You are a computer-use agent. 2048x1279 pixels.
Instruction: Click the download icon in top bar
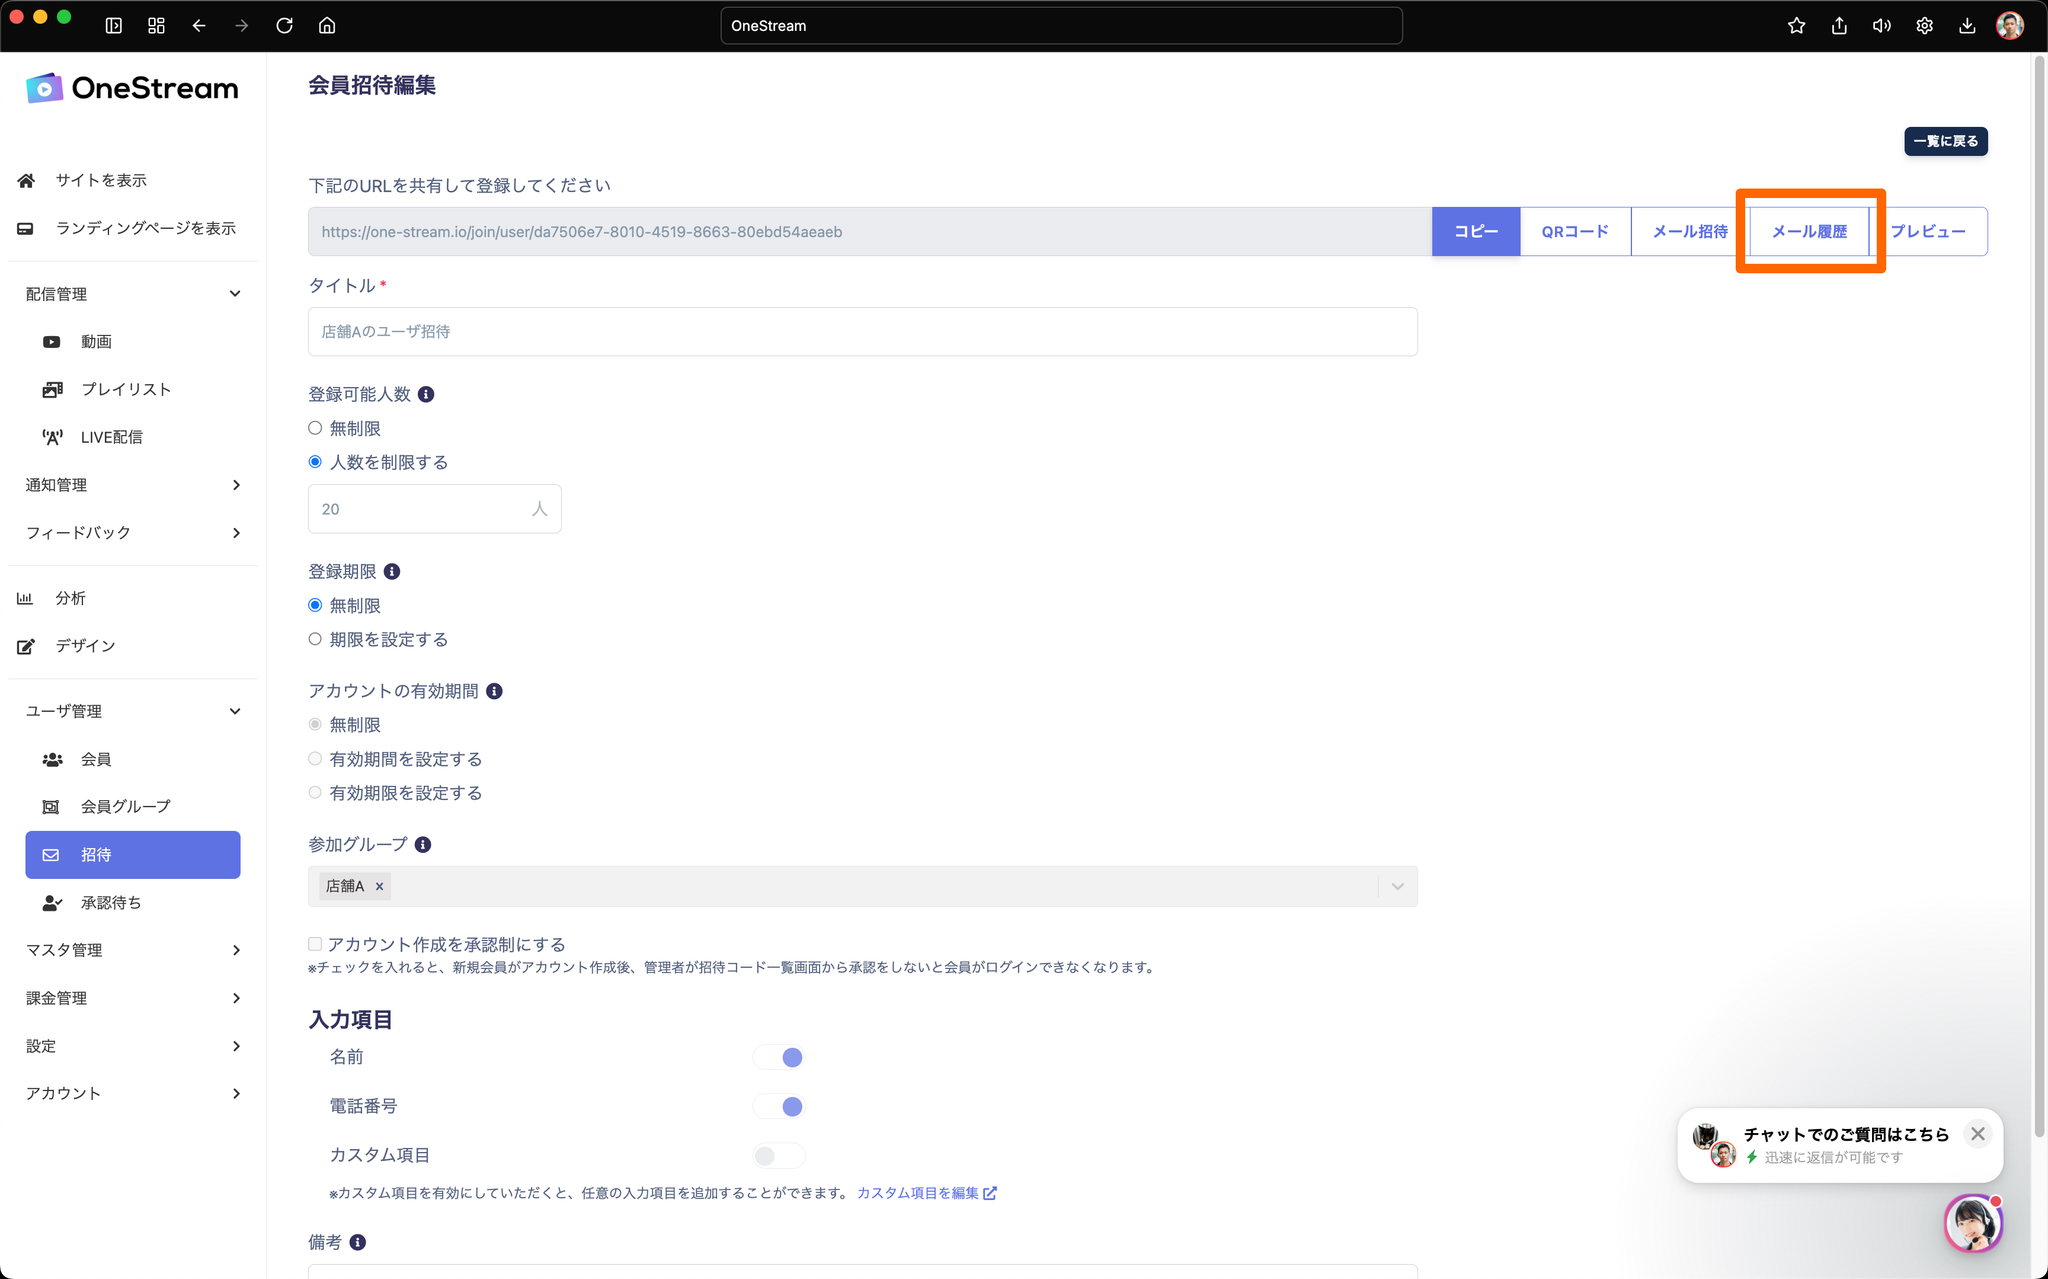click(1966, 26)
